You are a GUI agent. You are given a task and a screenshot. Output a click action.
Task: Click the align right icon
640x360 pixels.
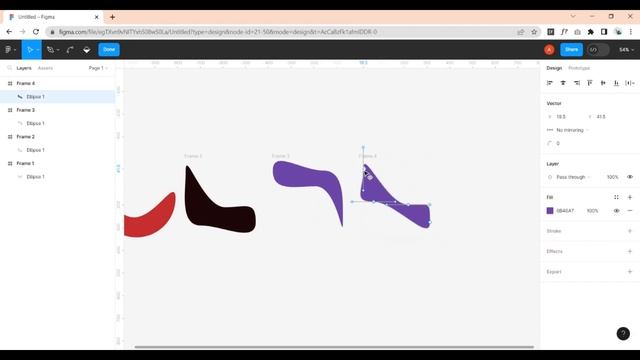pyautogui.click(x=576, y=83)
